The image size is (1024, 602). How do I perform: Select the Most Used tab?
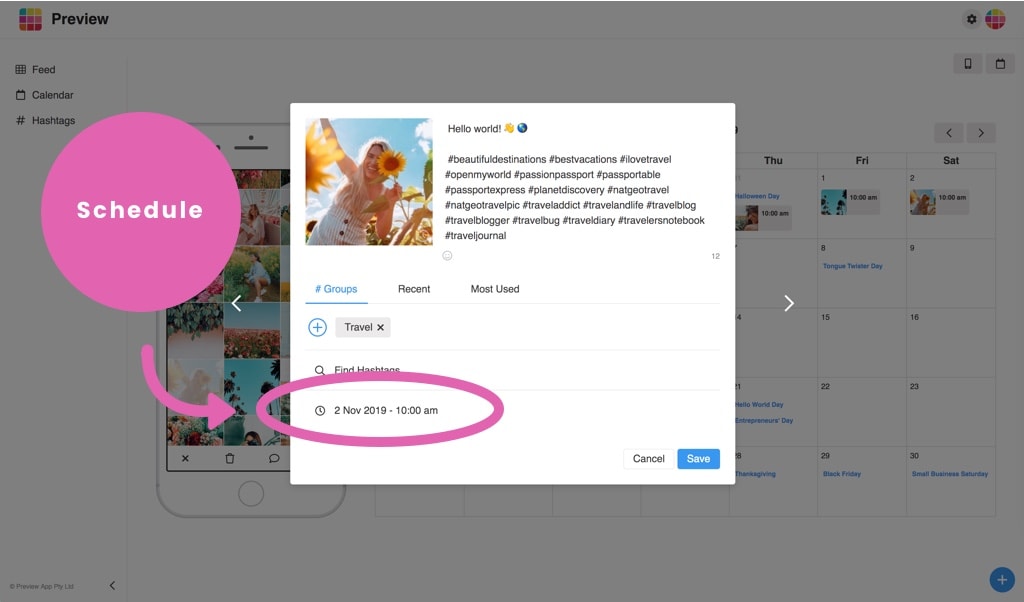click(x=495, y=289)
